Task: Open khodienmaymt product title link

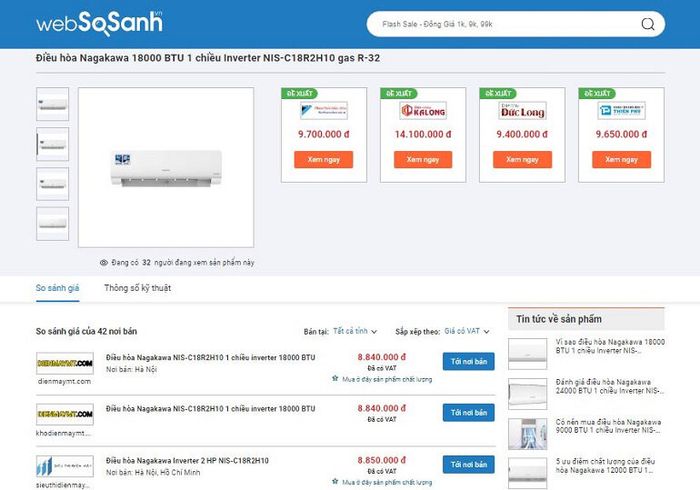Action: (x=210, y=409)
